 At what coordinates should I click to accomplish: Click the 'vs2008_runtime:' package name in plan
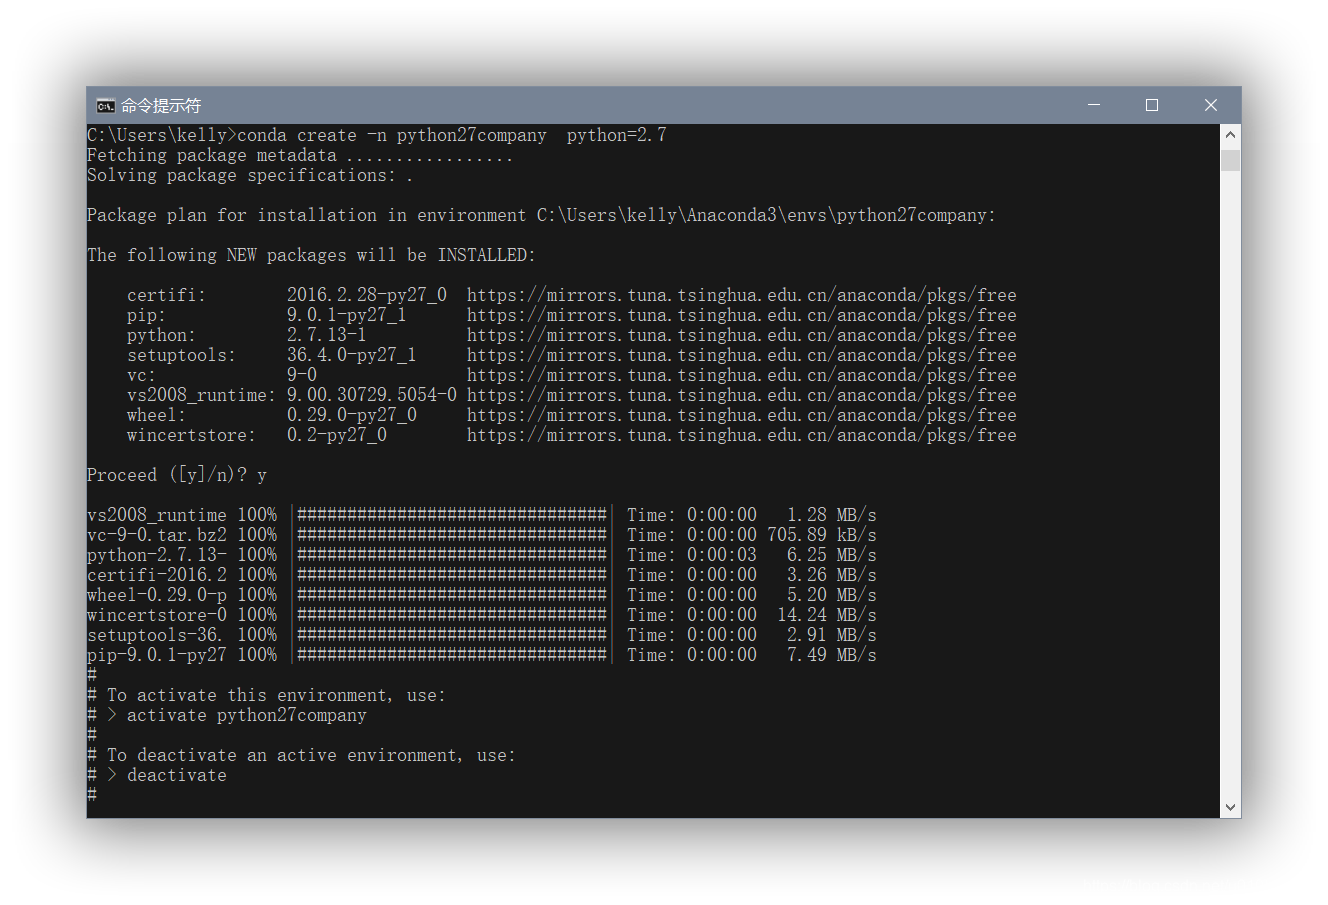coord(201,395)
